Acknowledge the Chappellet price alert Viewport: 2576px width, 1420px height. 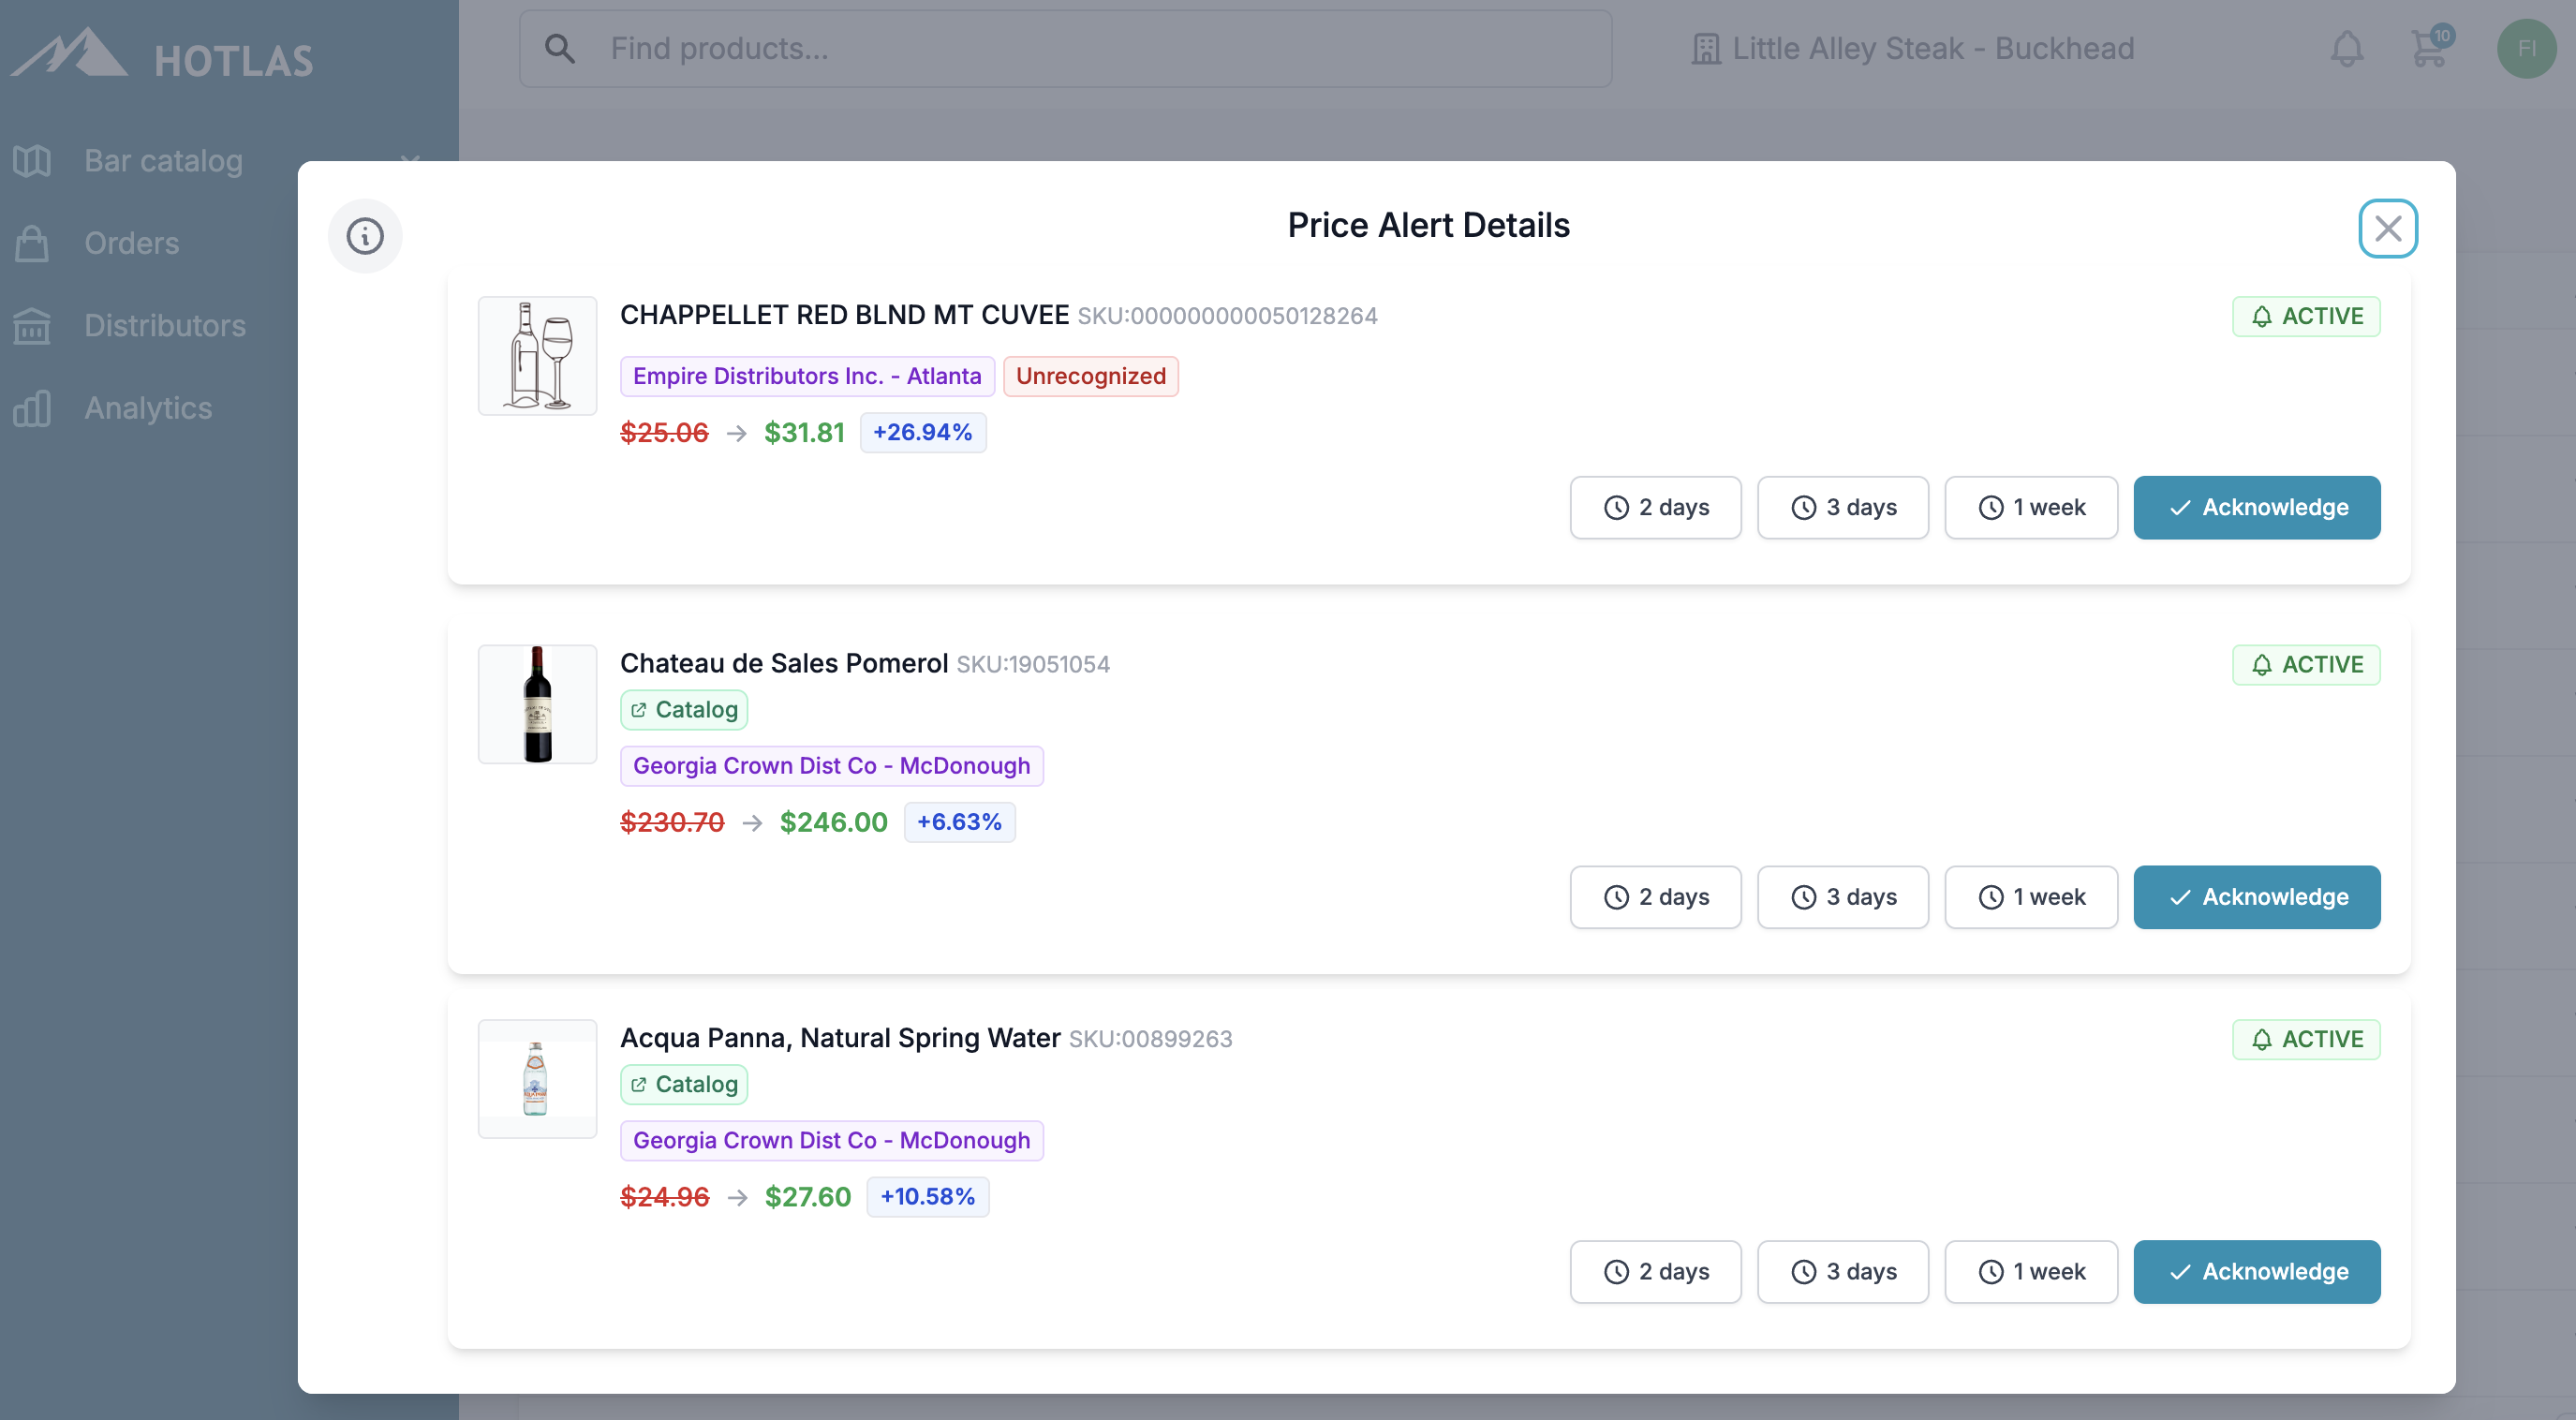pos(2257,507)
